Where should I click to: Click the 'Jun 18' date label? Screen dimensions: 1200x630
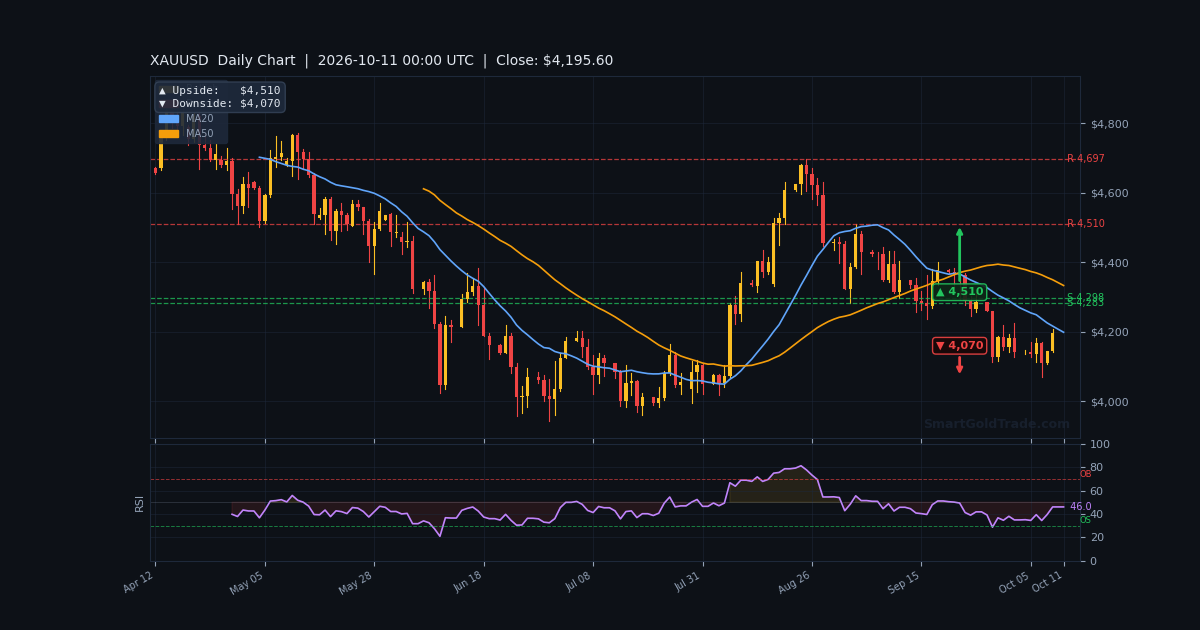point(468,581)
